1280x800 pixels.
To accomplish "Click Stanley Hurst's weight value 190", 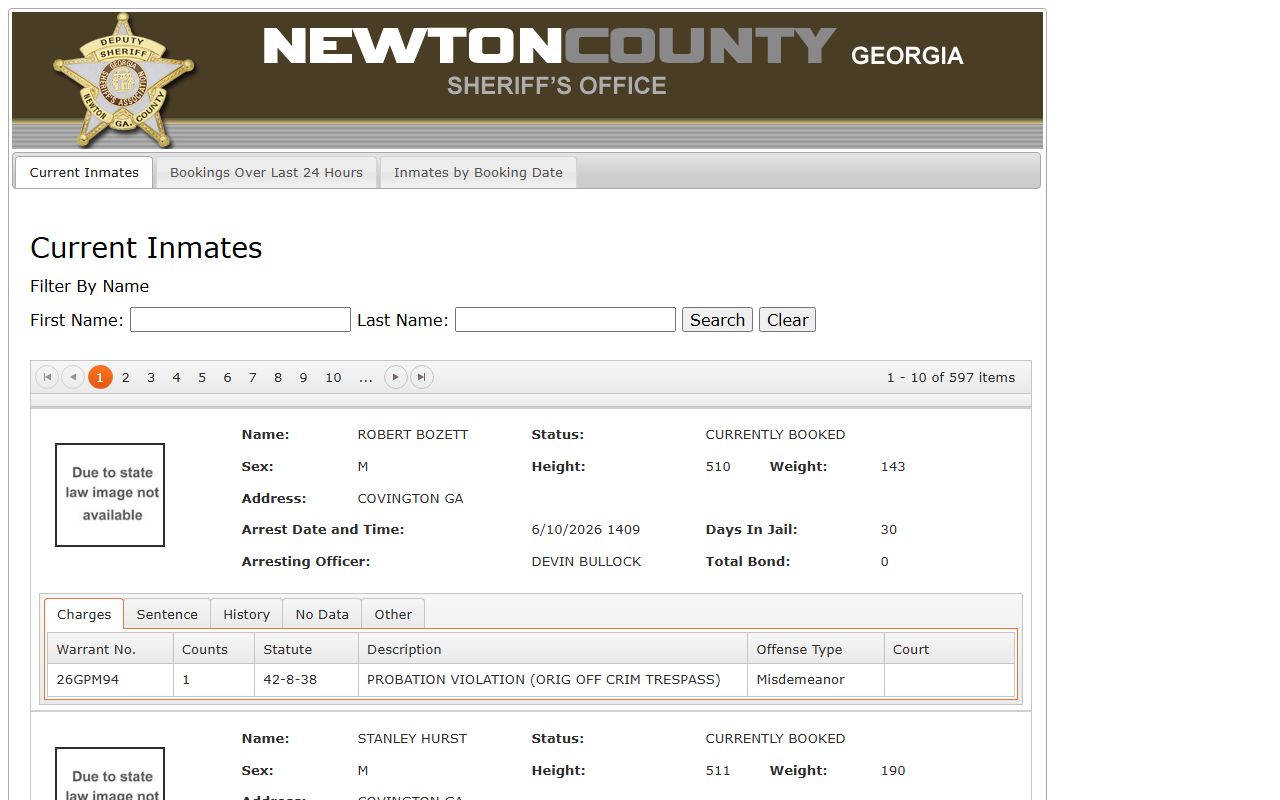I will 893,770.
